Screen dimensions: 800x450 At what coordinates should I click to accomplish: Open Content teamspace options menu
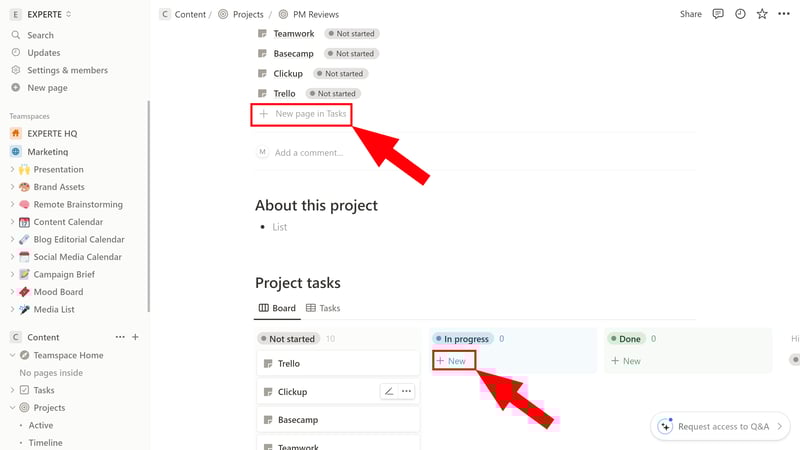point(120,337)
